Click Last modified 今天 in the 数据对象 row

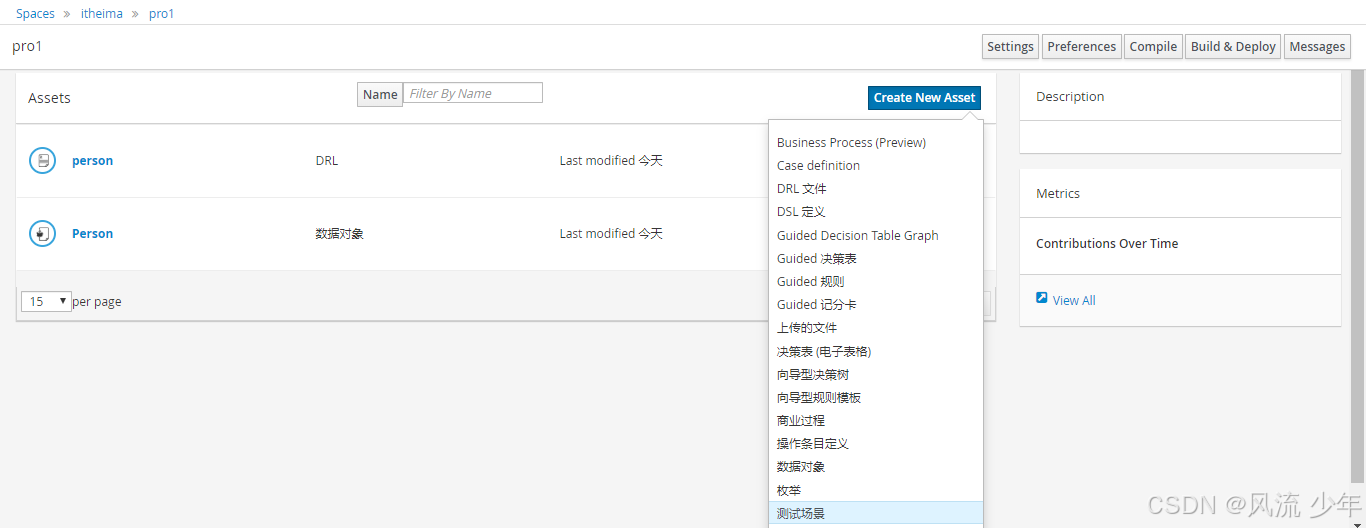point(611,233)
